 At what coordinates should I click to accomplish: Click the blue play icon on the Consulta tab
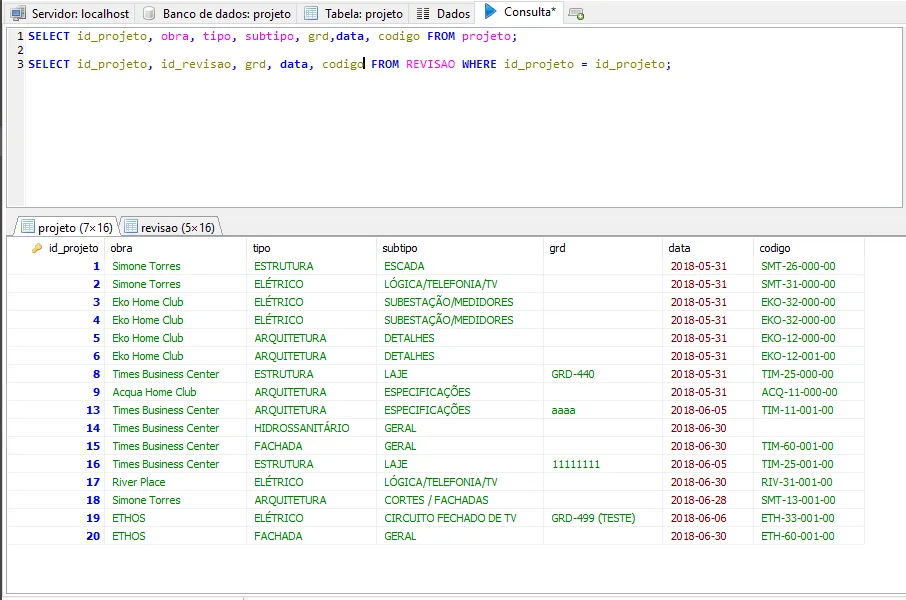(x=490, y=12)
